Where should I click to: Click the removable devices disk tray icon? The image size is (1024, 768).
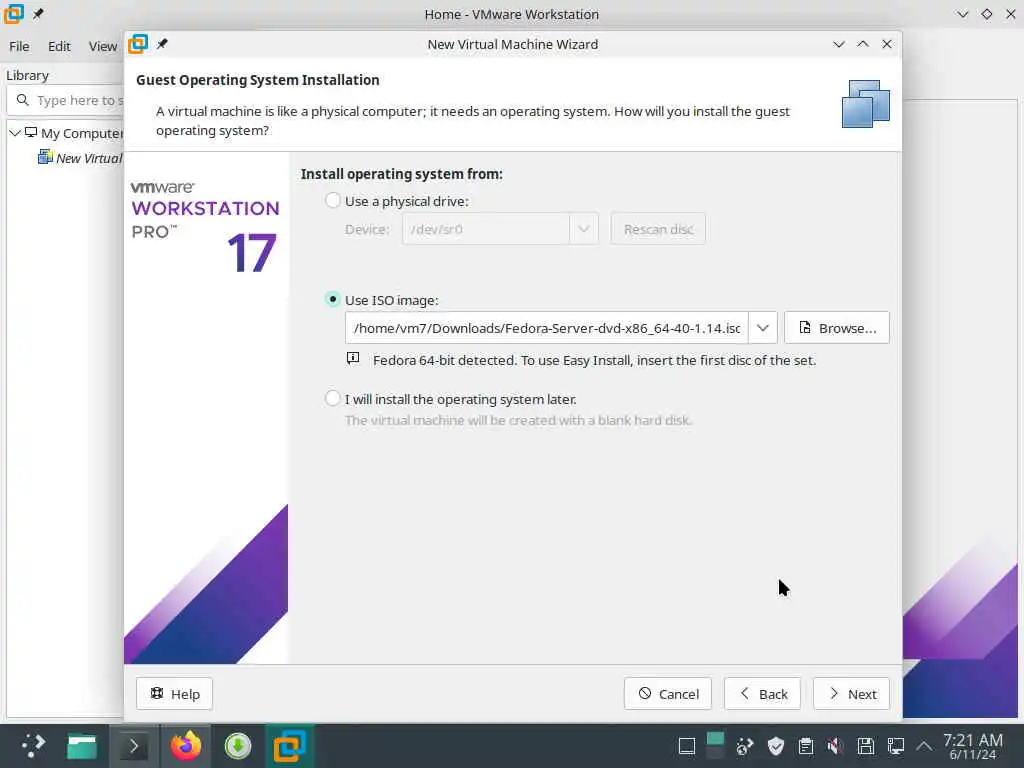tap(865, 746)
